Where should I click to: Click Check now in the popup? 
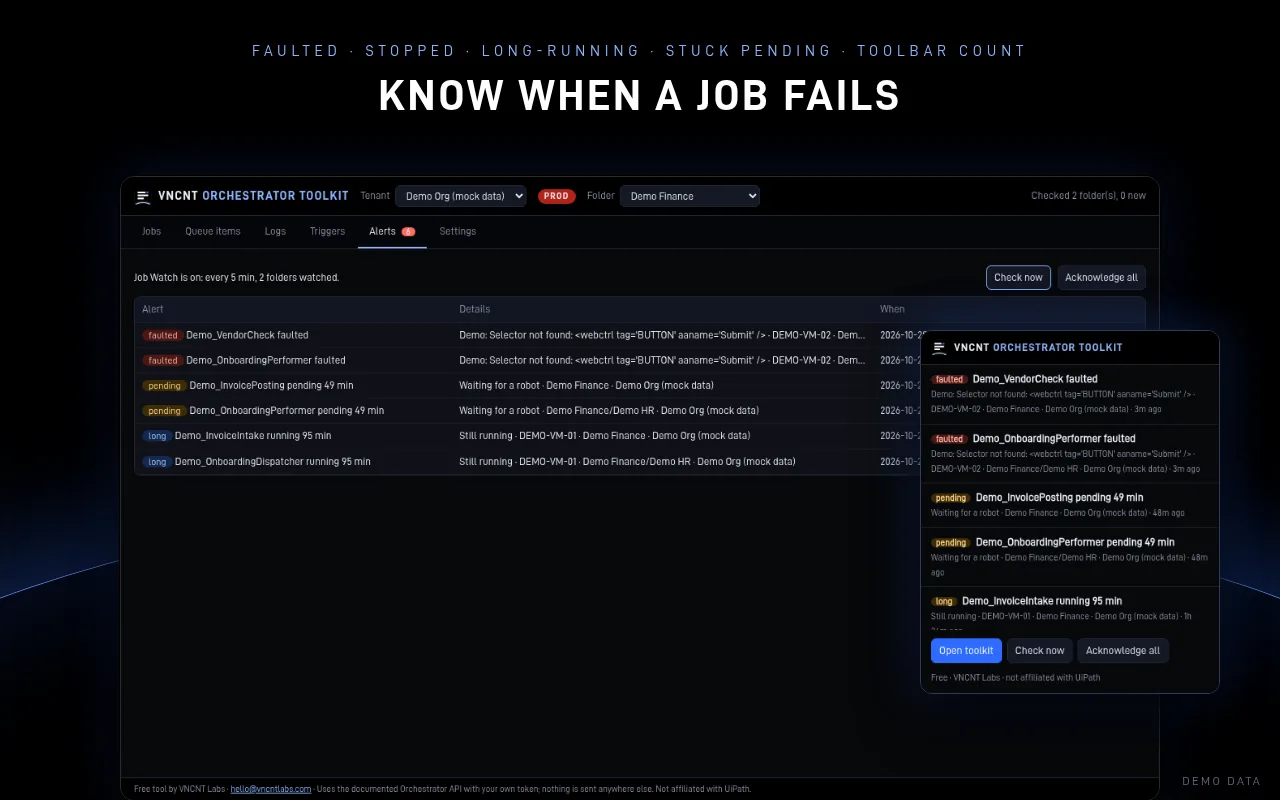[x=1040, y=650]
